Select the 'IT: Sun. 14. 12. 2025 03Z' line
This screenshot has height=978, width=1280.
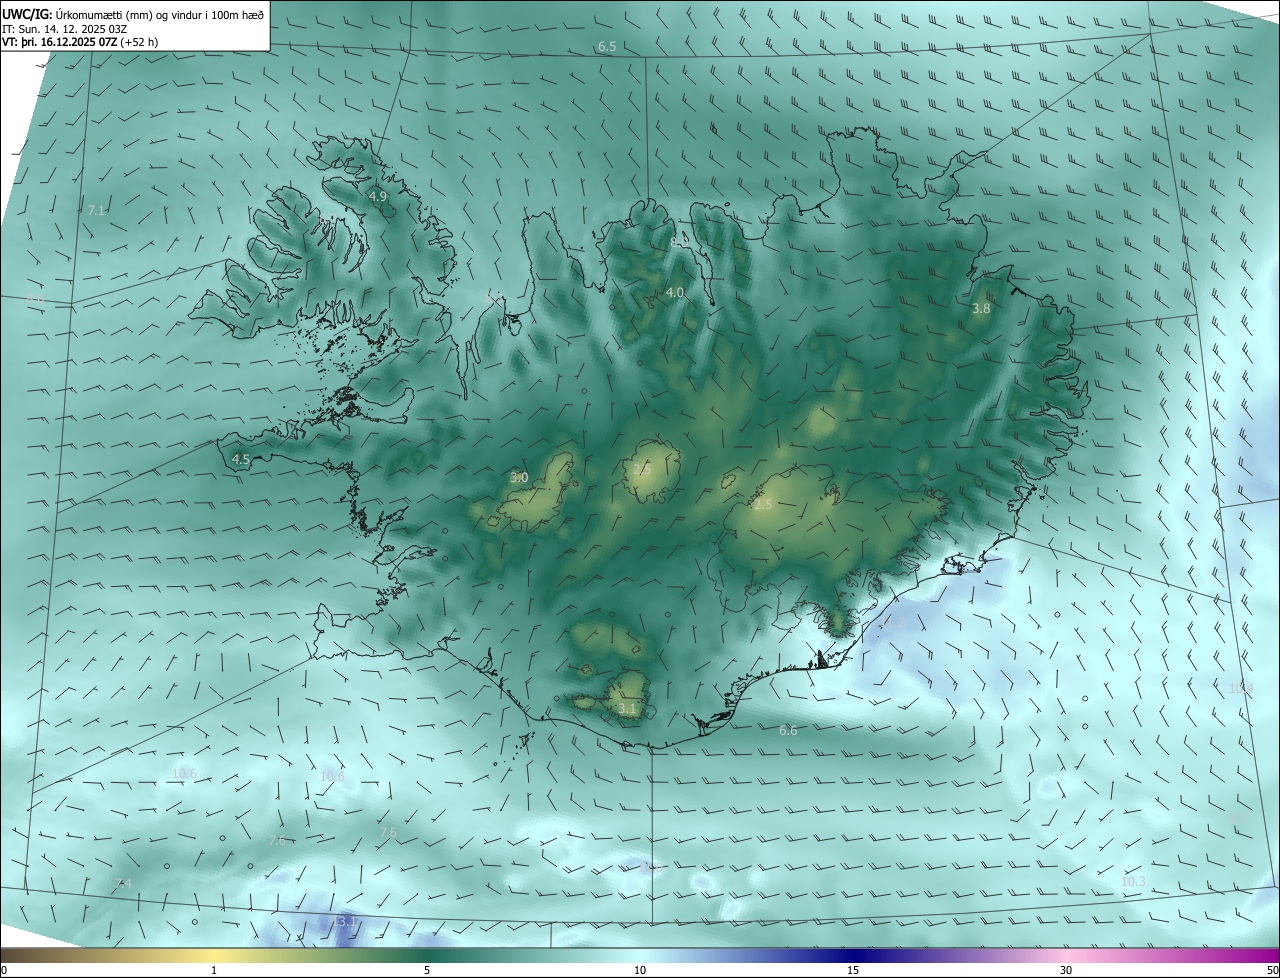67,28
